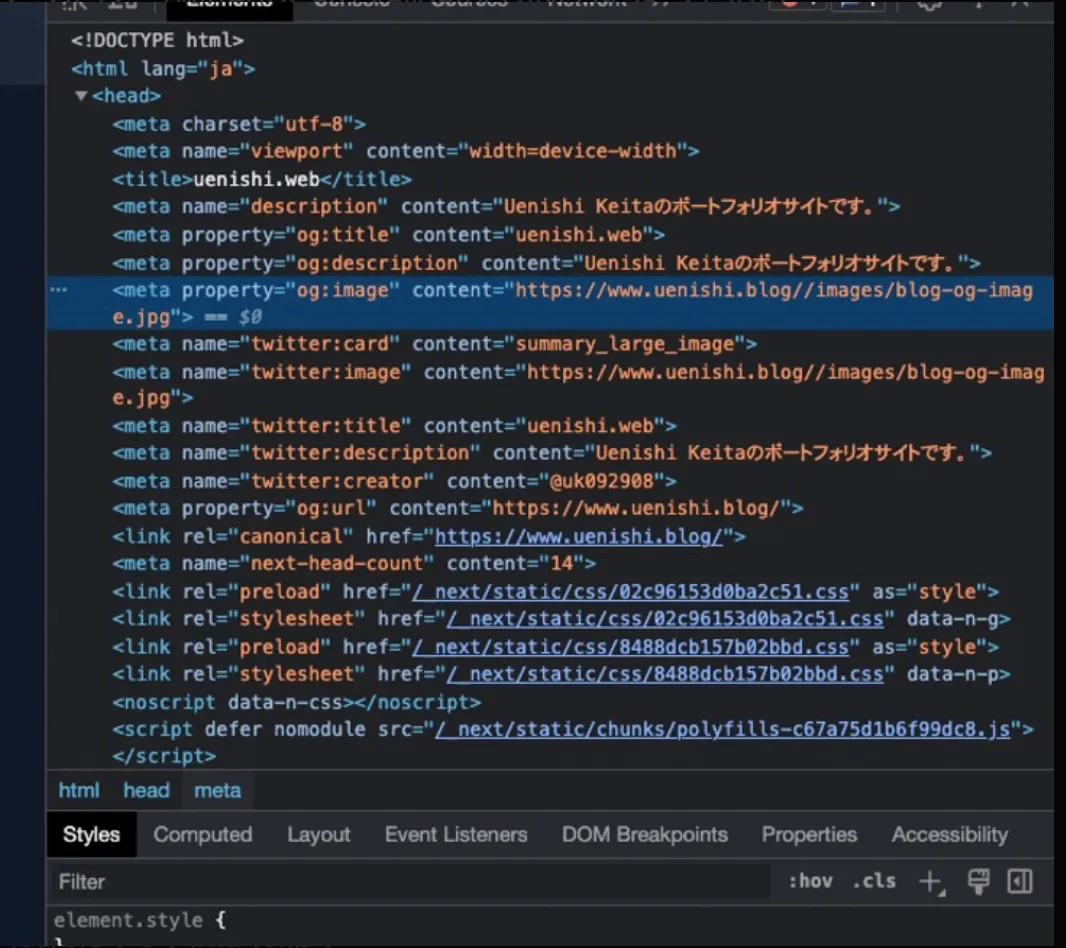Viewport: 1066px width, 948px height.
Task: Click the canonical link href URL
Action: (x=578, y=537)
